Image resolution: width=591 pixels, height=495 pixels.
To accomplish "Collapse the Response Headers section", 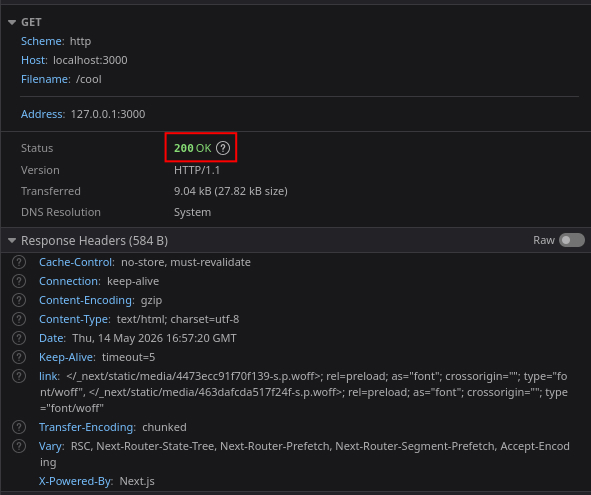I will 12,241.
